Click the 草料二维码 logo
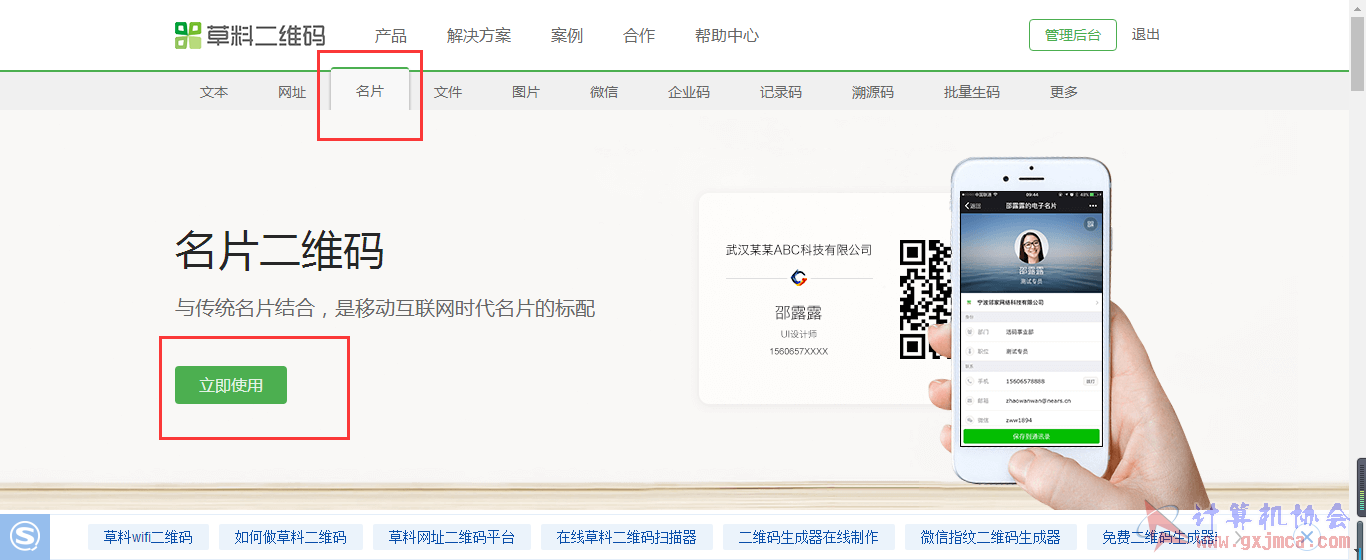Viewport: 1366px width, 560px height. coord(250,35)
